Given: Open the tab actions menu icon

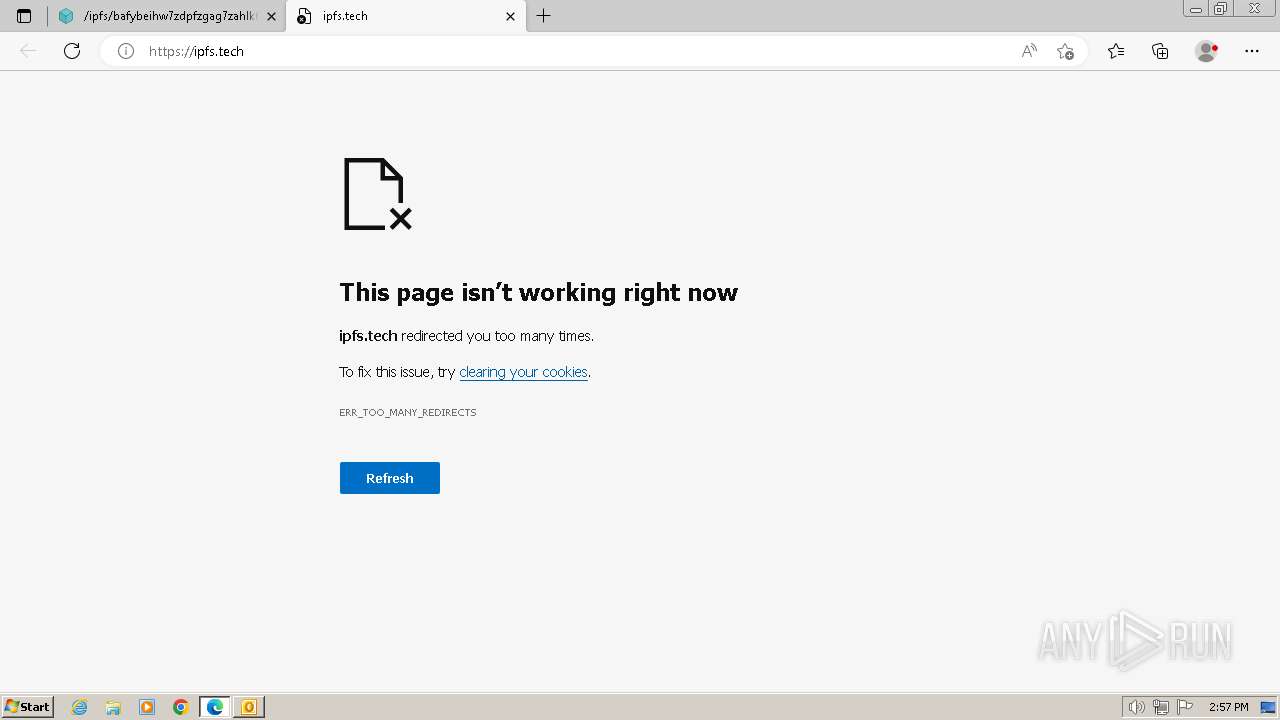Looking at the screenshot, I should 24,16.
